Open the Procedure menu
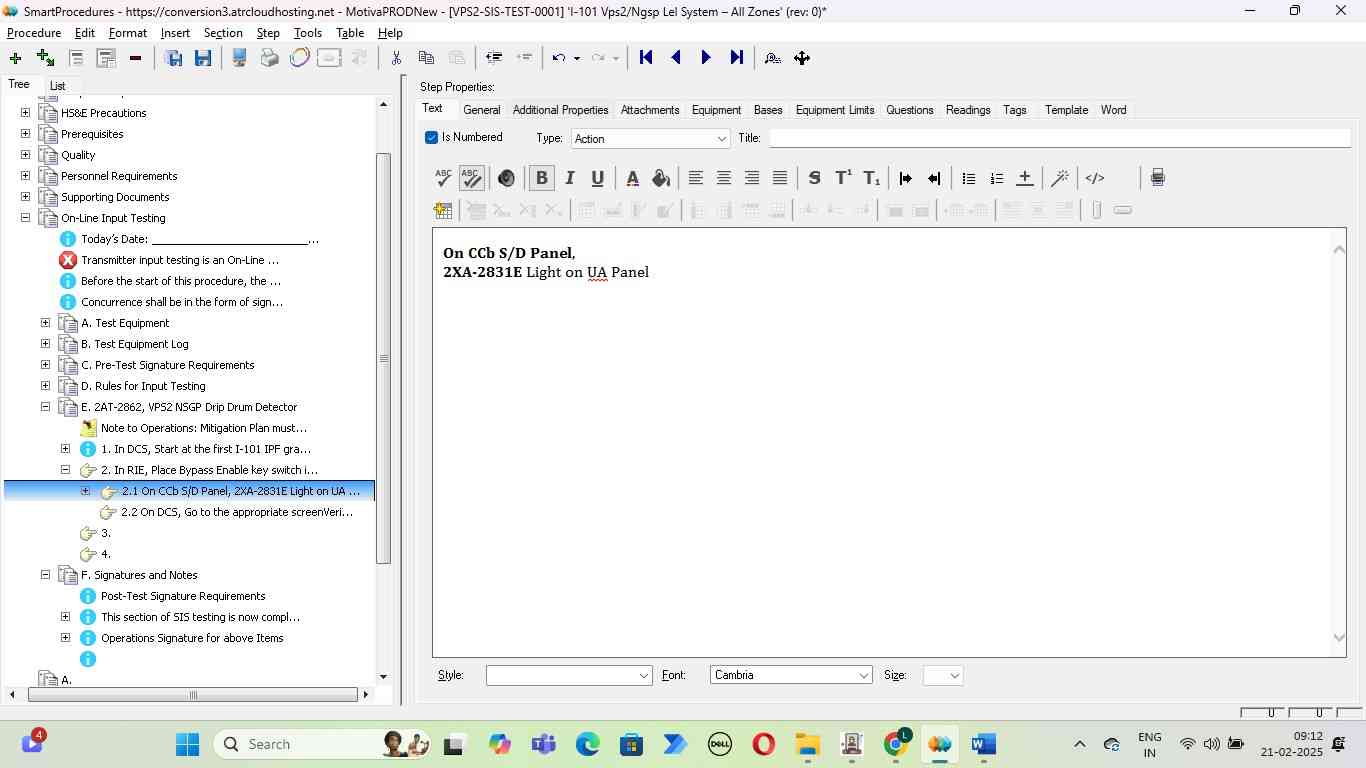Image resolution: width=1366 pixels, height=768 pixels. [x=34, y=33]
